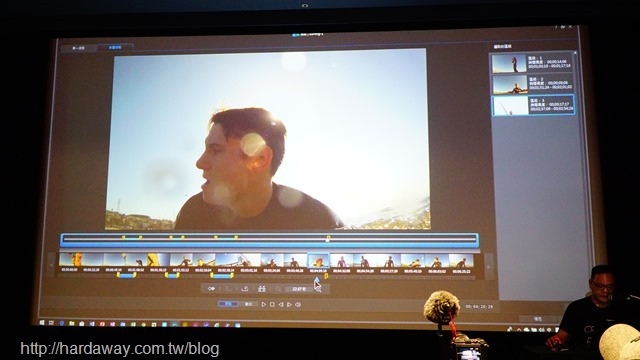The image size is (640, 360).
Task: Click the split/scene-detect icon in trim toolbar
Action: coord(262,289)
